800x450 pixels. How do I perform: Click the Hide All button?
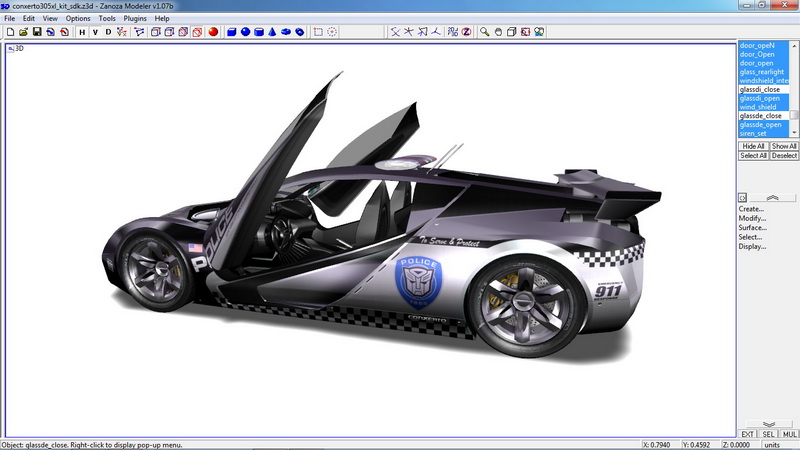point(753,146)
